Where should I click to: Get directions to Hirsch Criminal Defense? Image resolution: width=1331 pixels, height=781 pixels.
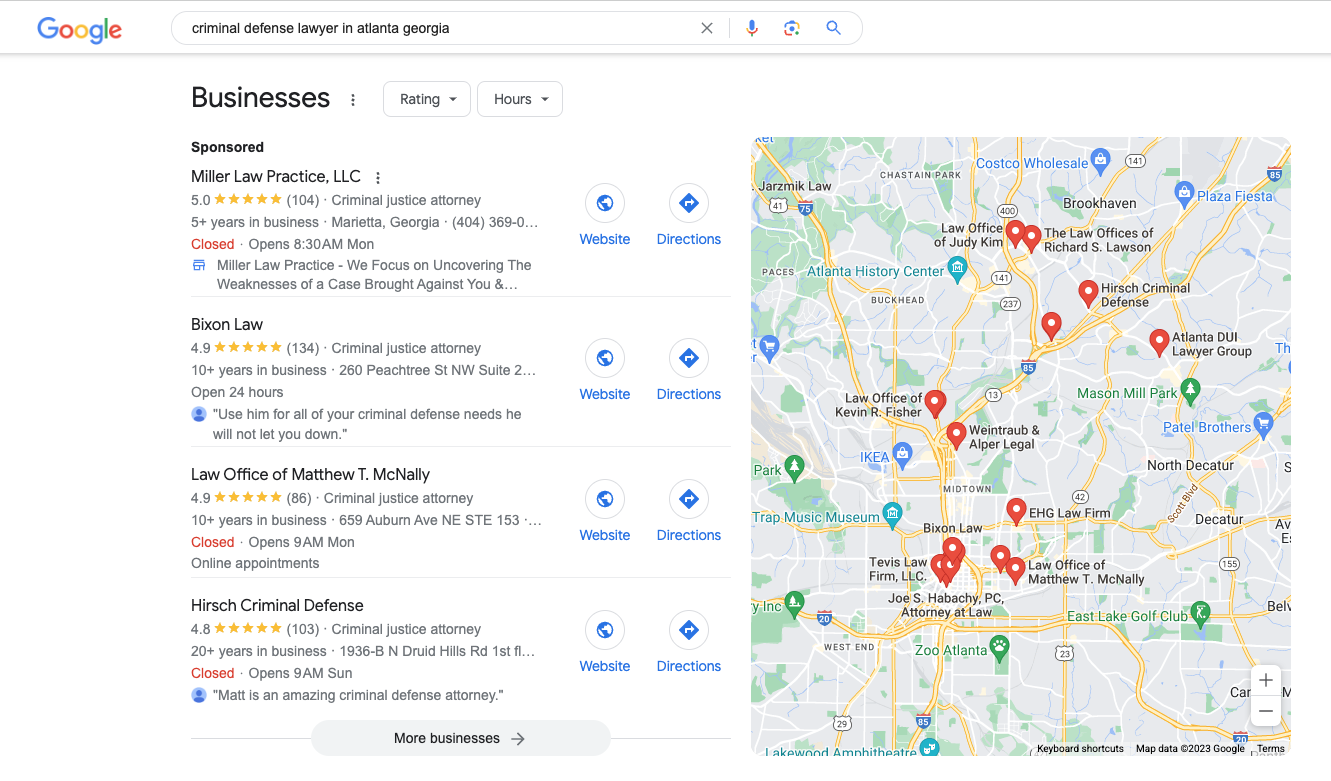689,630
